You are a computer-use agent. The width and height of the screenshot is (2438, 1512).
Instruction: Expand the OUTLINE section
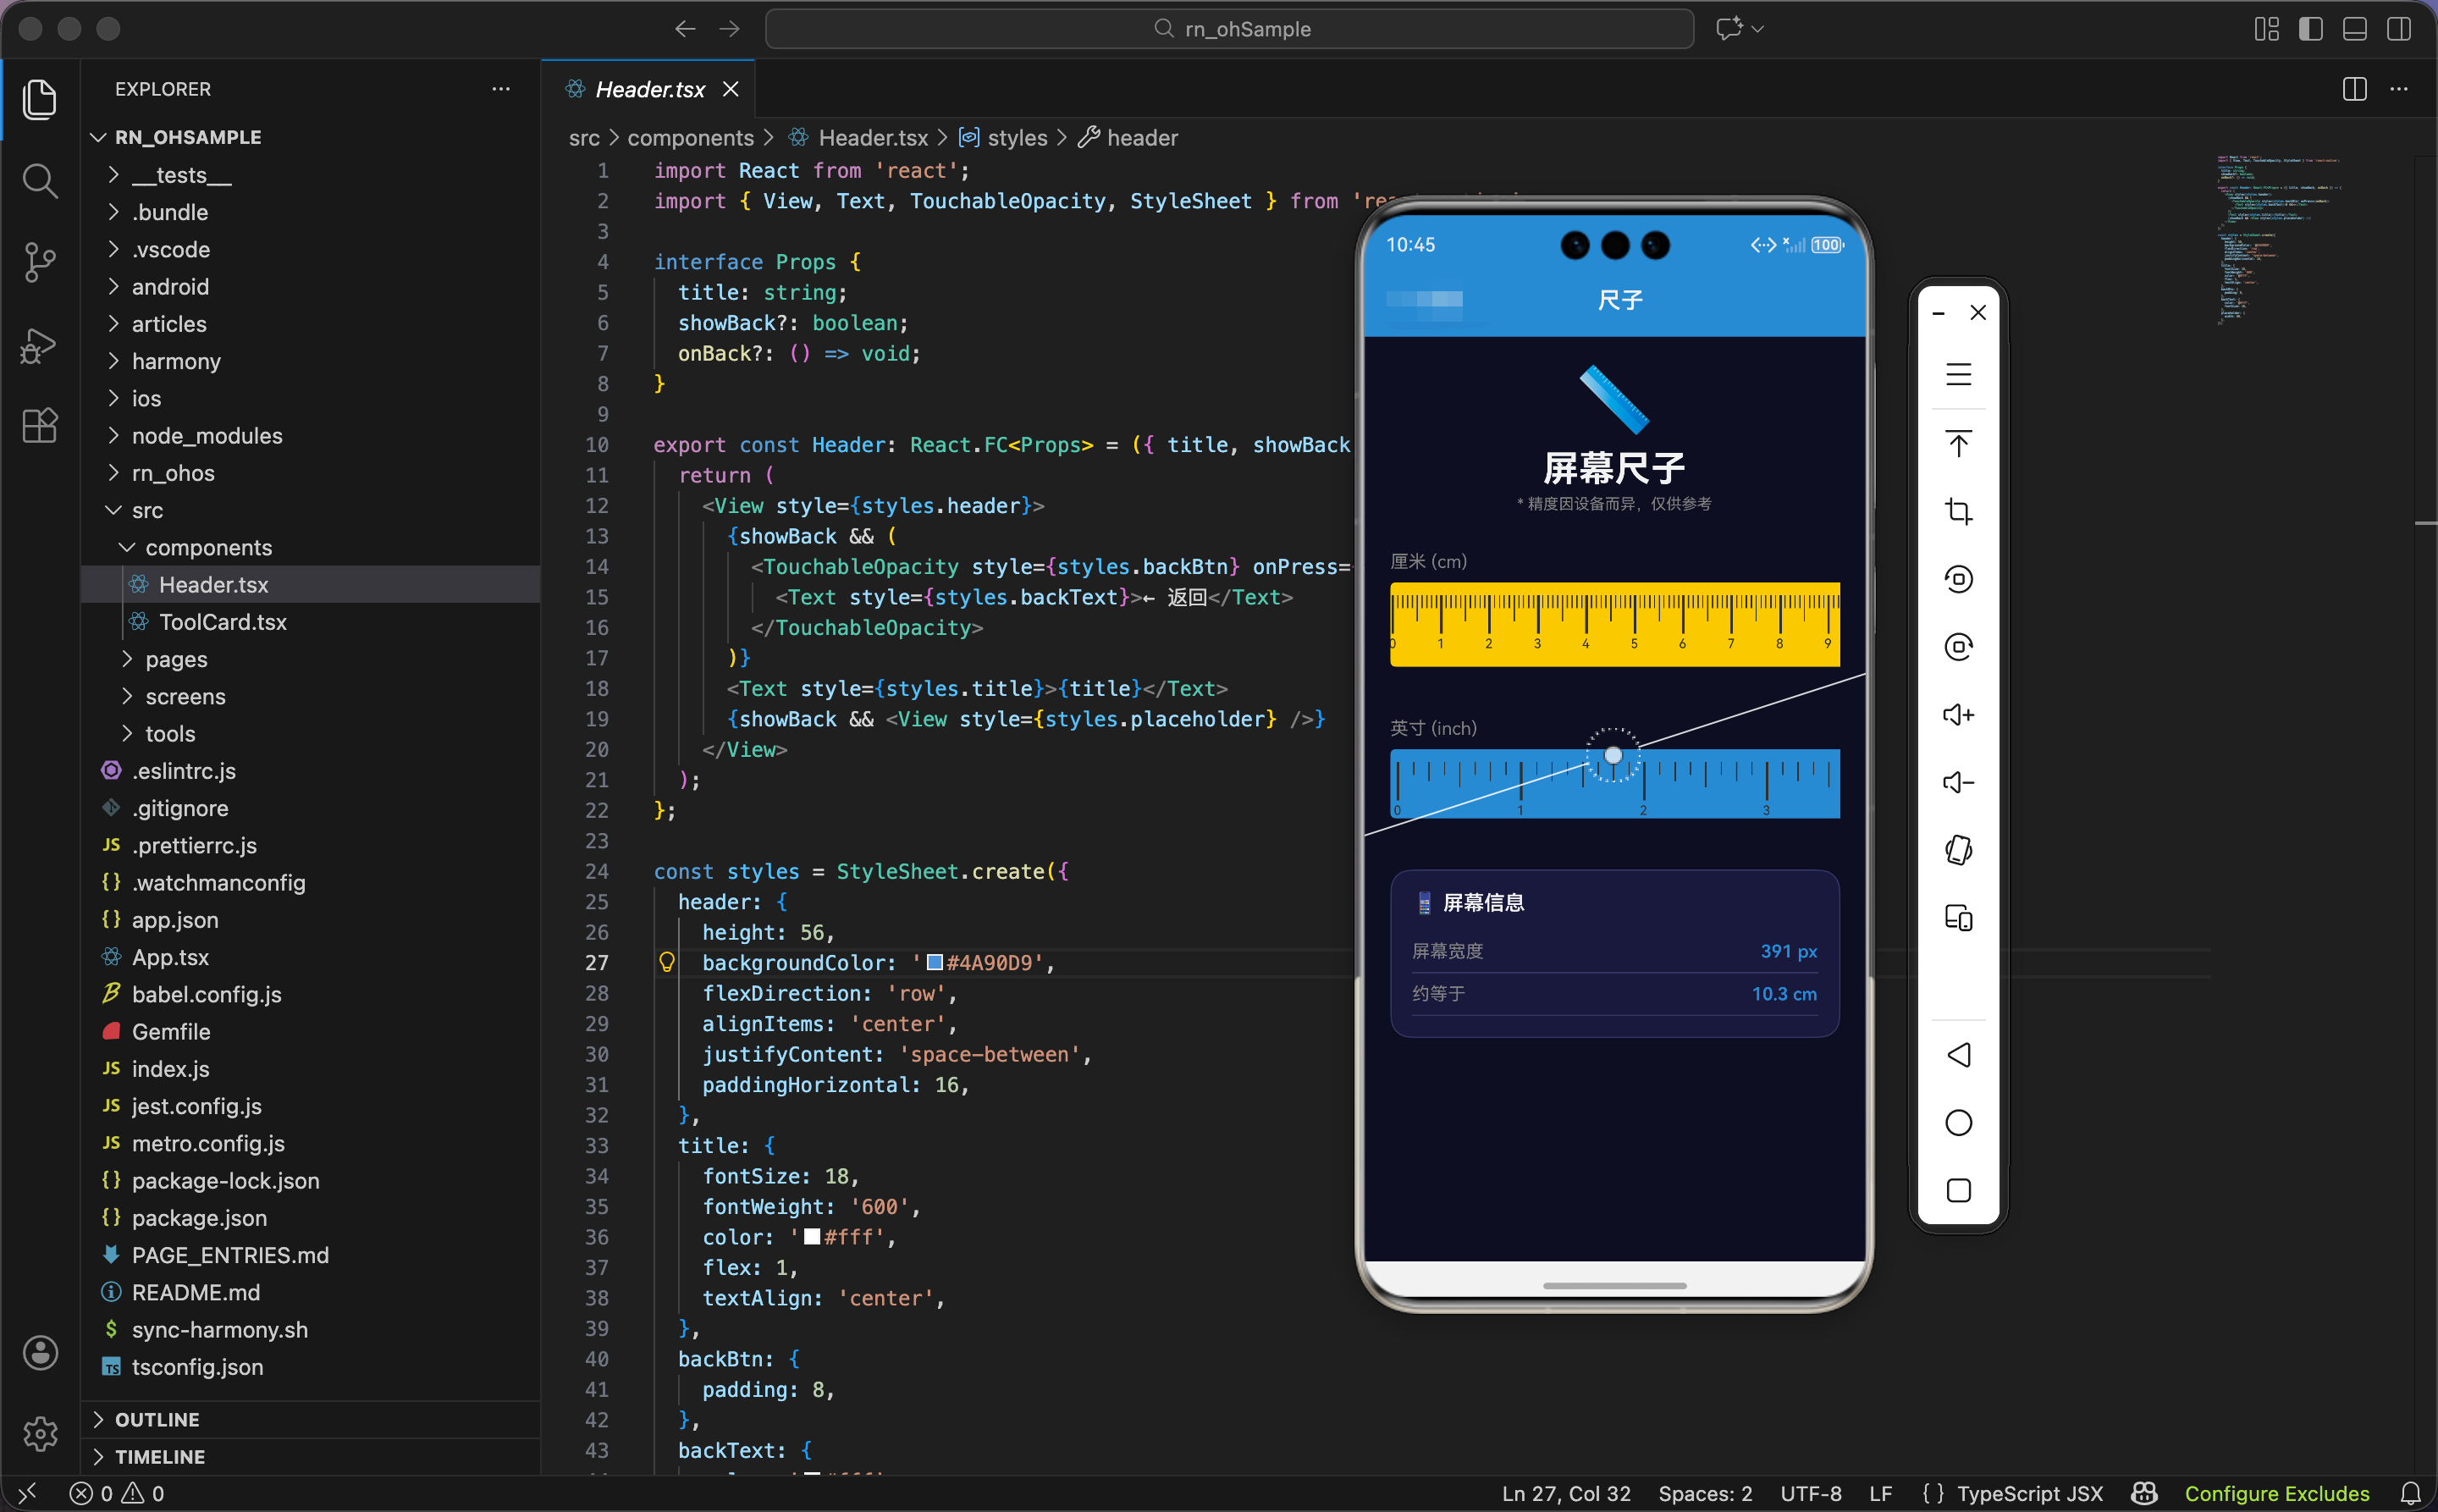[x=157, y=1419]
